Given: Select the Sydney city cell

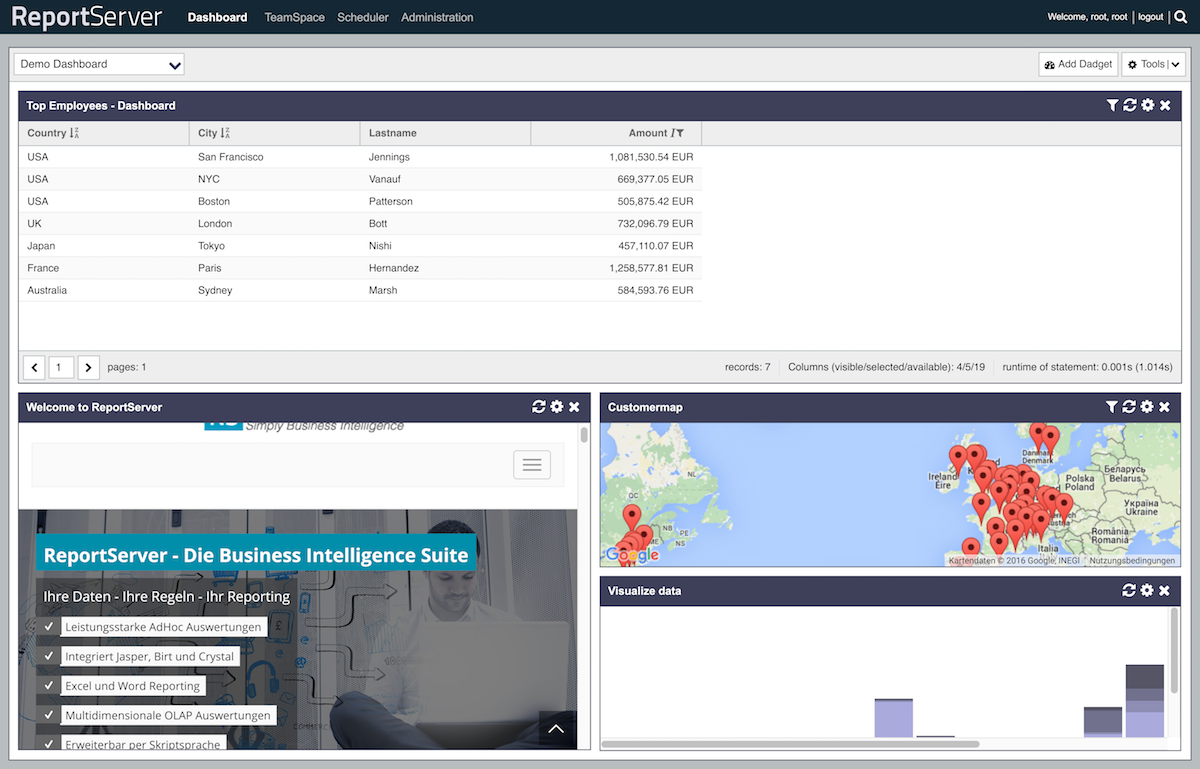Looking at the screenshot, I should 274,290.
